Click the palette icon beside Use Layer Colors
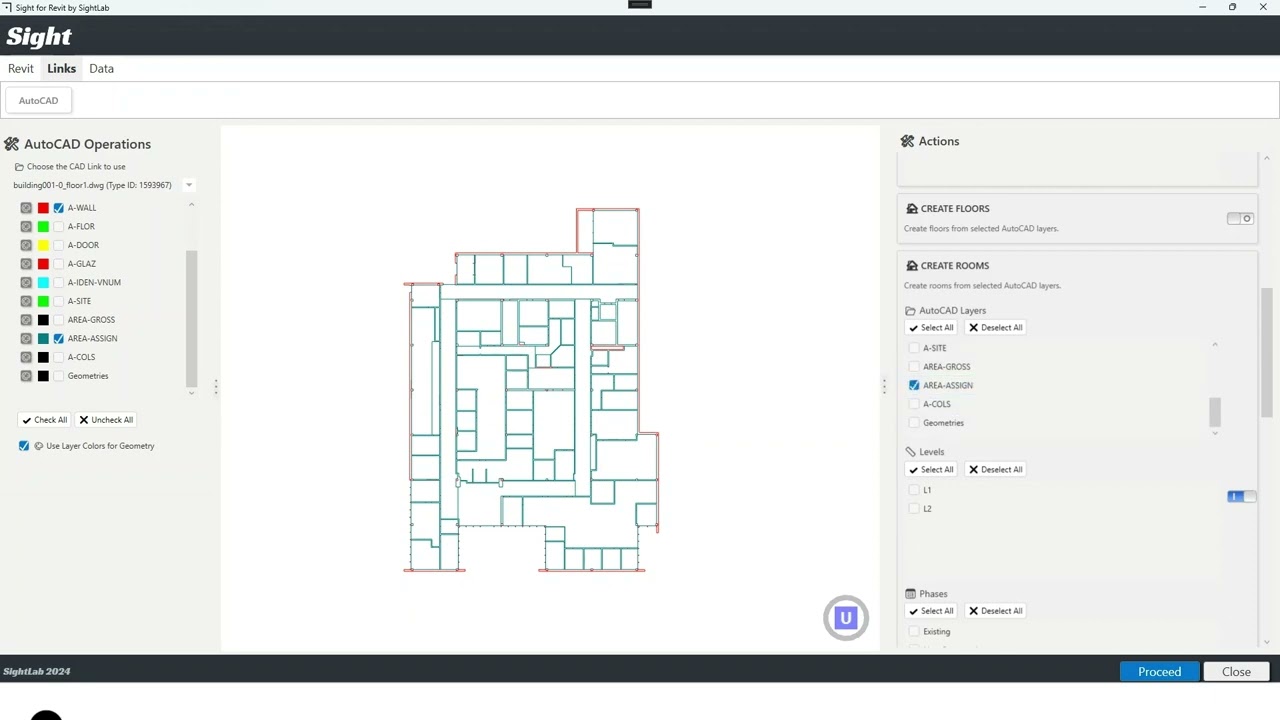The image size is (1280, 720). point(39,446)
